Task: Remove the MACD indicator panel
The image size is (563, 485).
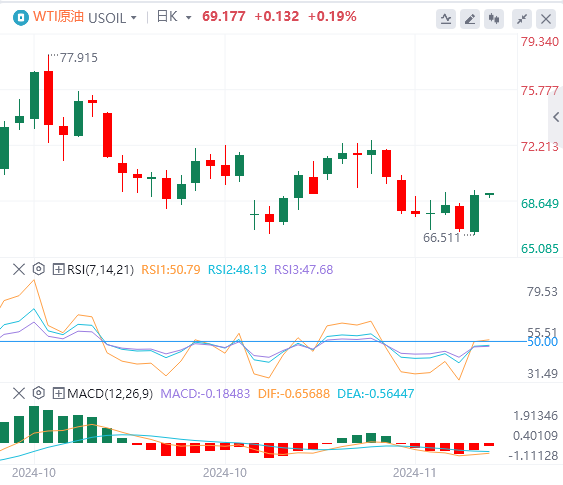Action: [x=19, y=393]
